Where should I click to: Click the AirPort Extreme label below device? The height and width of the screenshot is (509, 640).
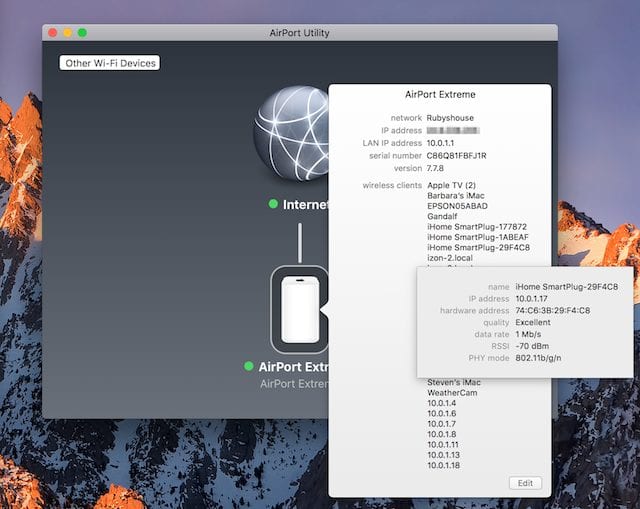tap(292, 367)
